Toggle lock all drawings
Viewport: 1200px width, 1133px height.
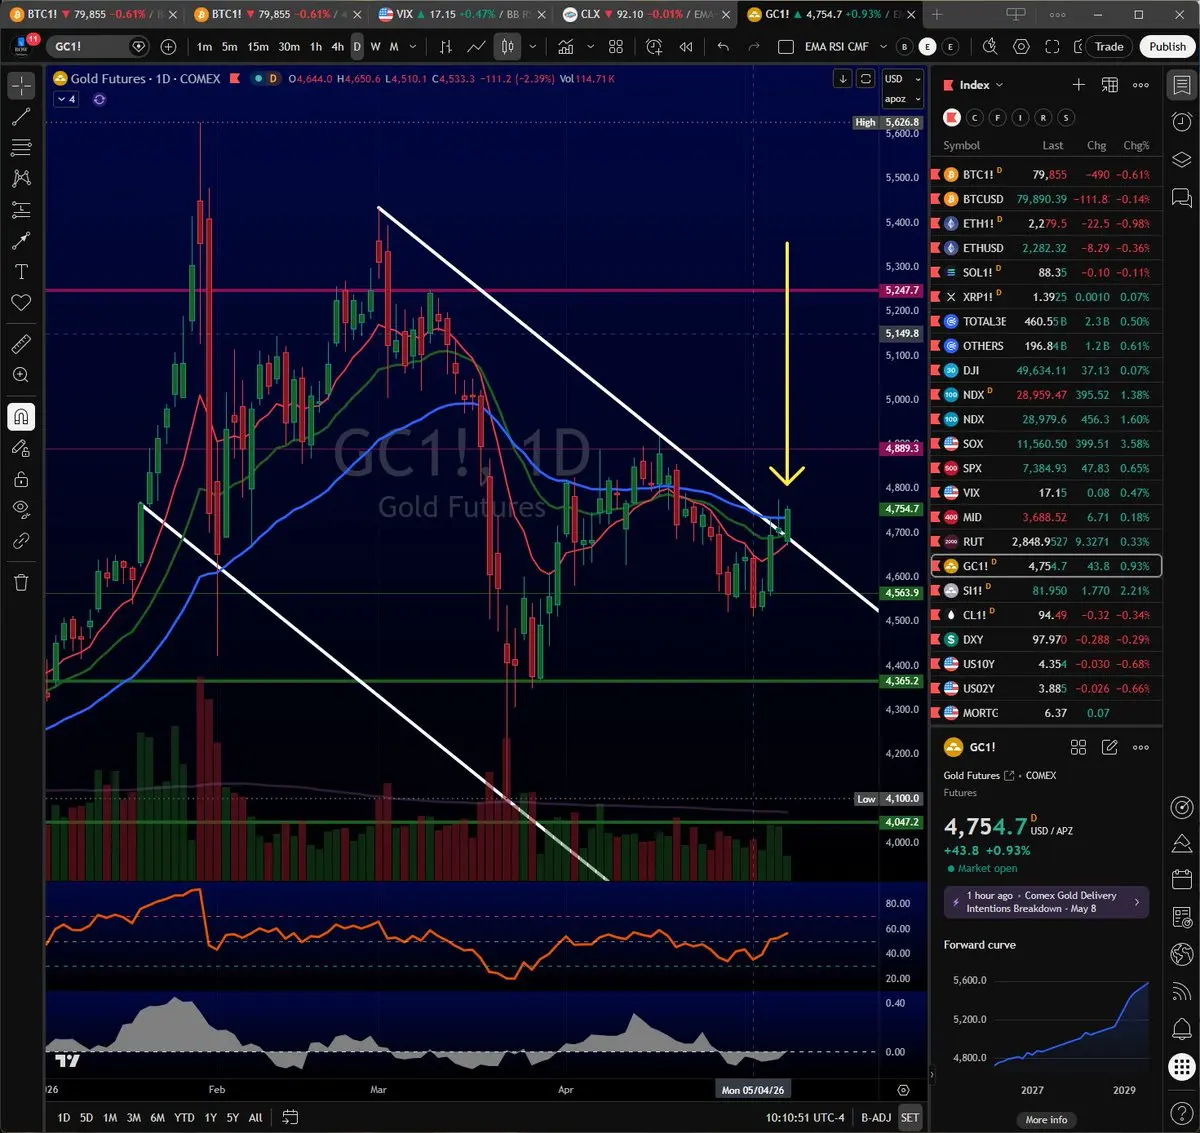click(x=21, y=479)
